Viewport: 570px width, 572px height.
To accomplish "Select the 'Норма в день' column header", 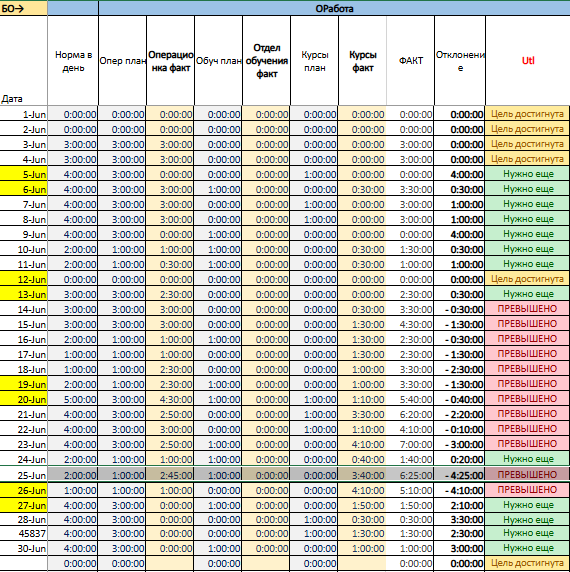I will point(73,61).
